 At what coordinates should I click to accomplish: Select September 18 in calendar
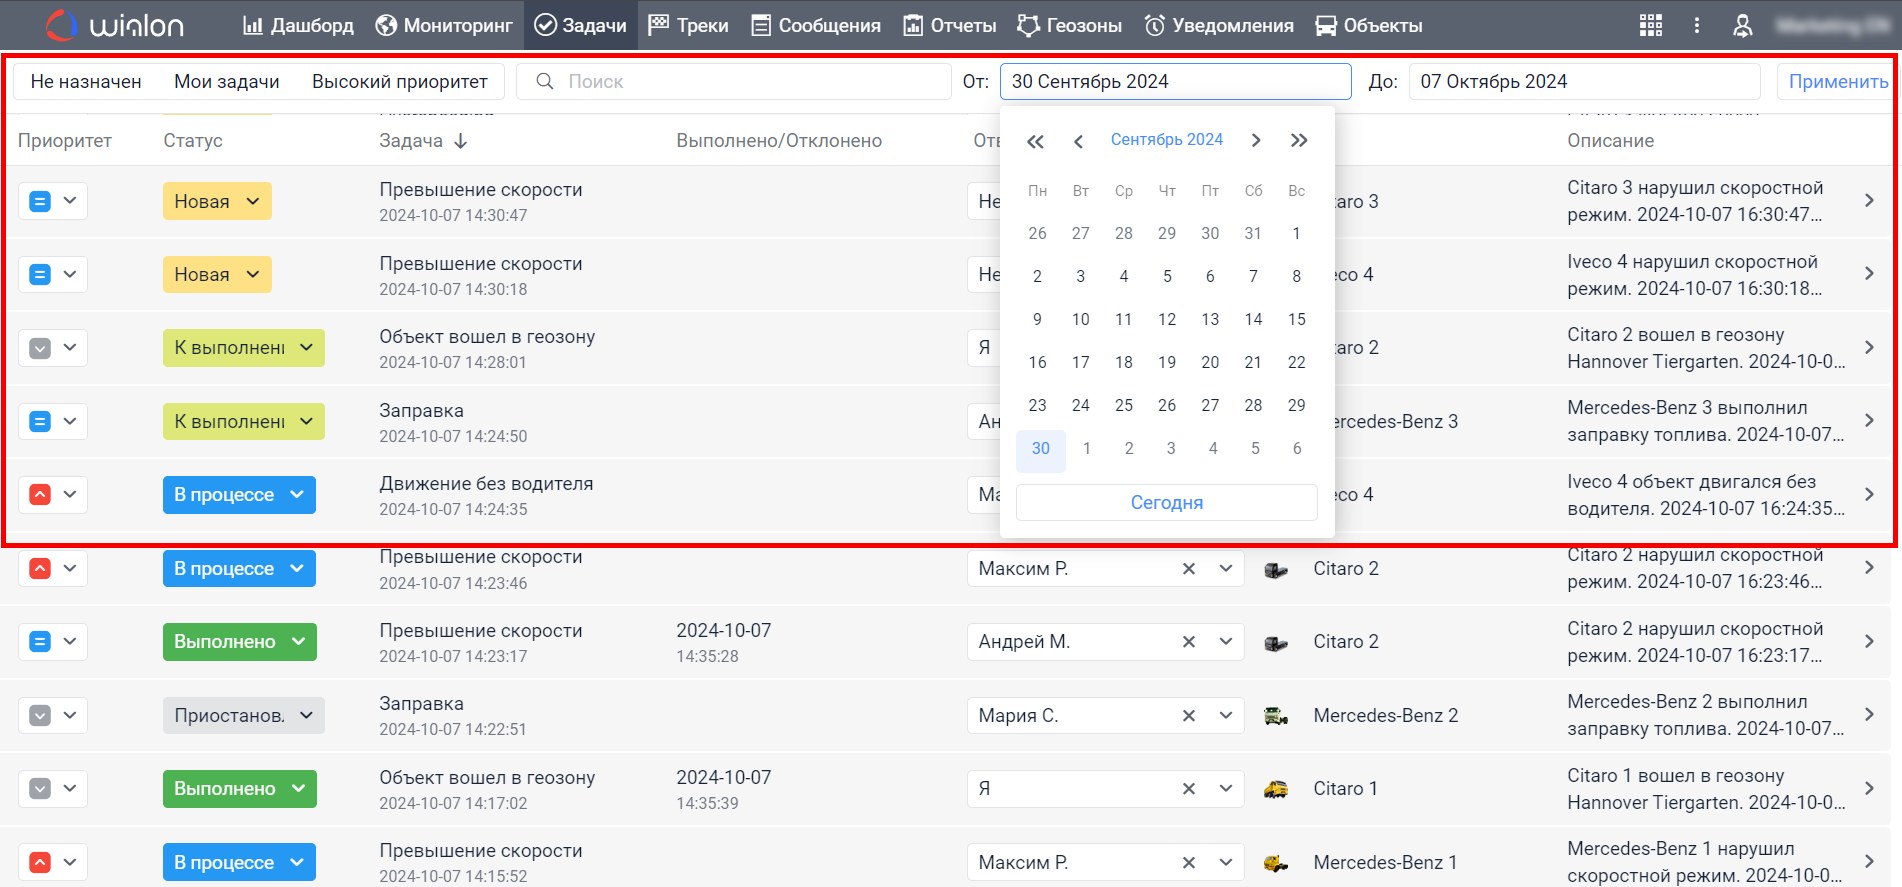coord(1124,362)
